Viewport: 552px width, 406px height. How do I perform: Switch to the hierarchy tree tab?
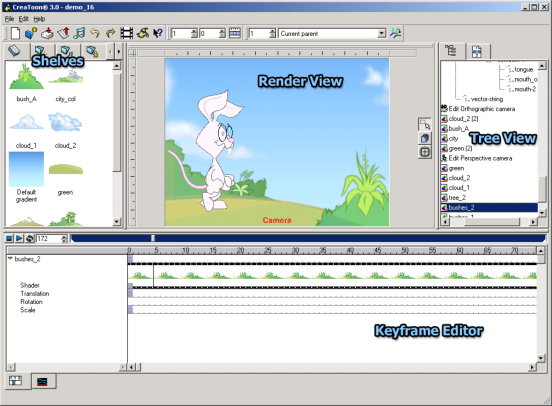coord(451,51)
